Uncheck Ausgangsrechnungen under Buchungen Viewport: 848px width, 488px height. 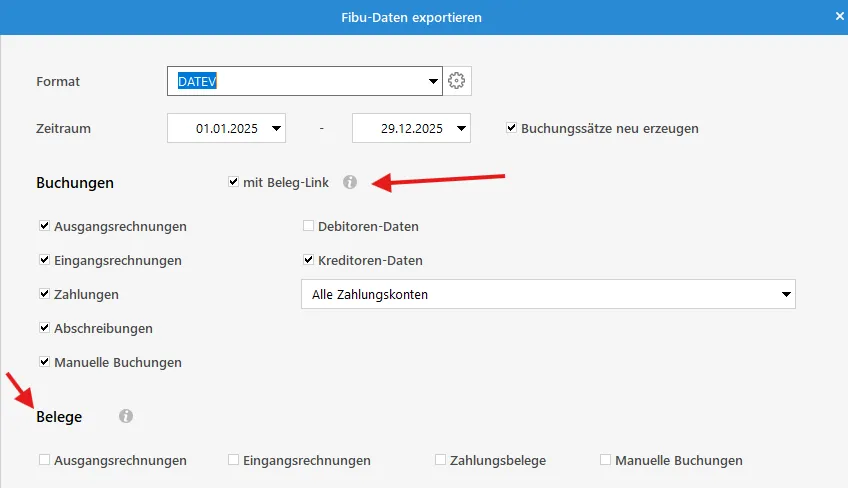(x=45, y=226)
